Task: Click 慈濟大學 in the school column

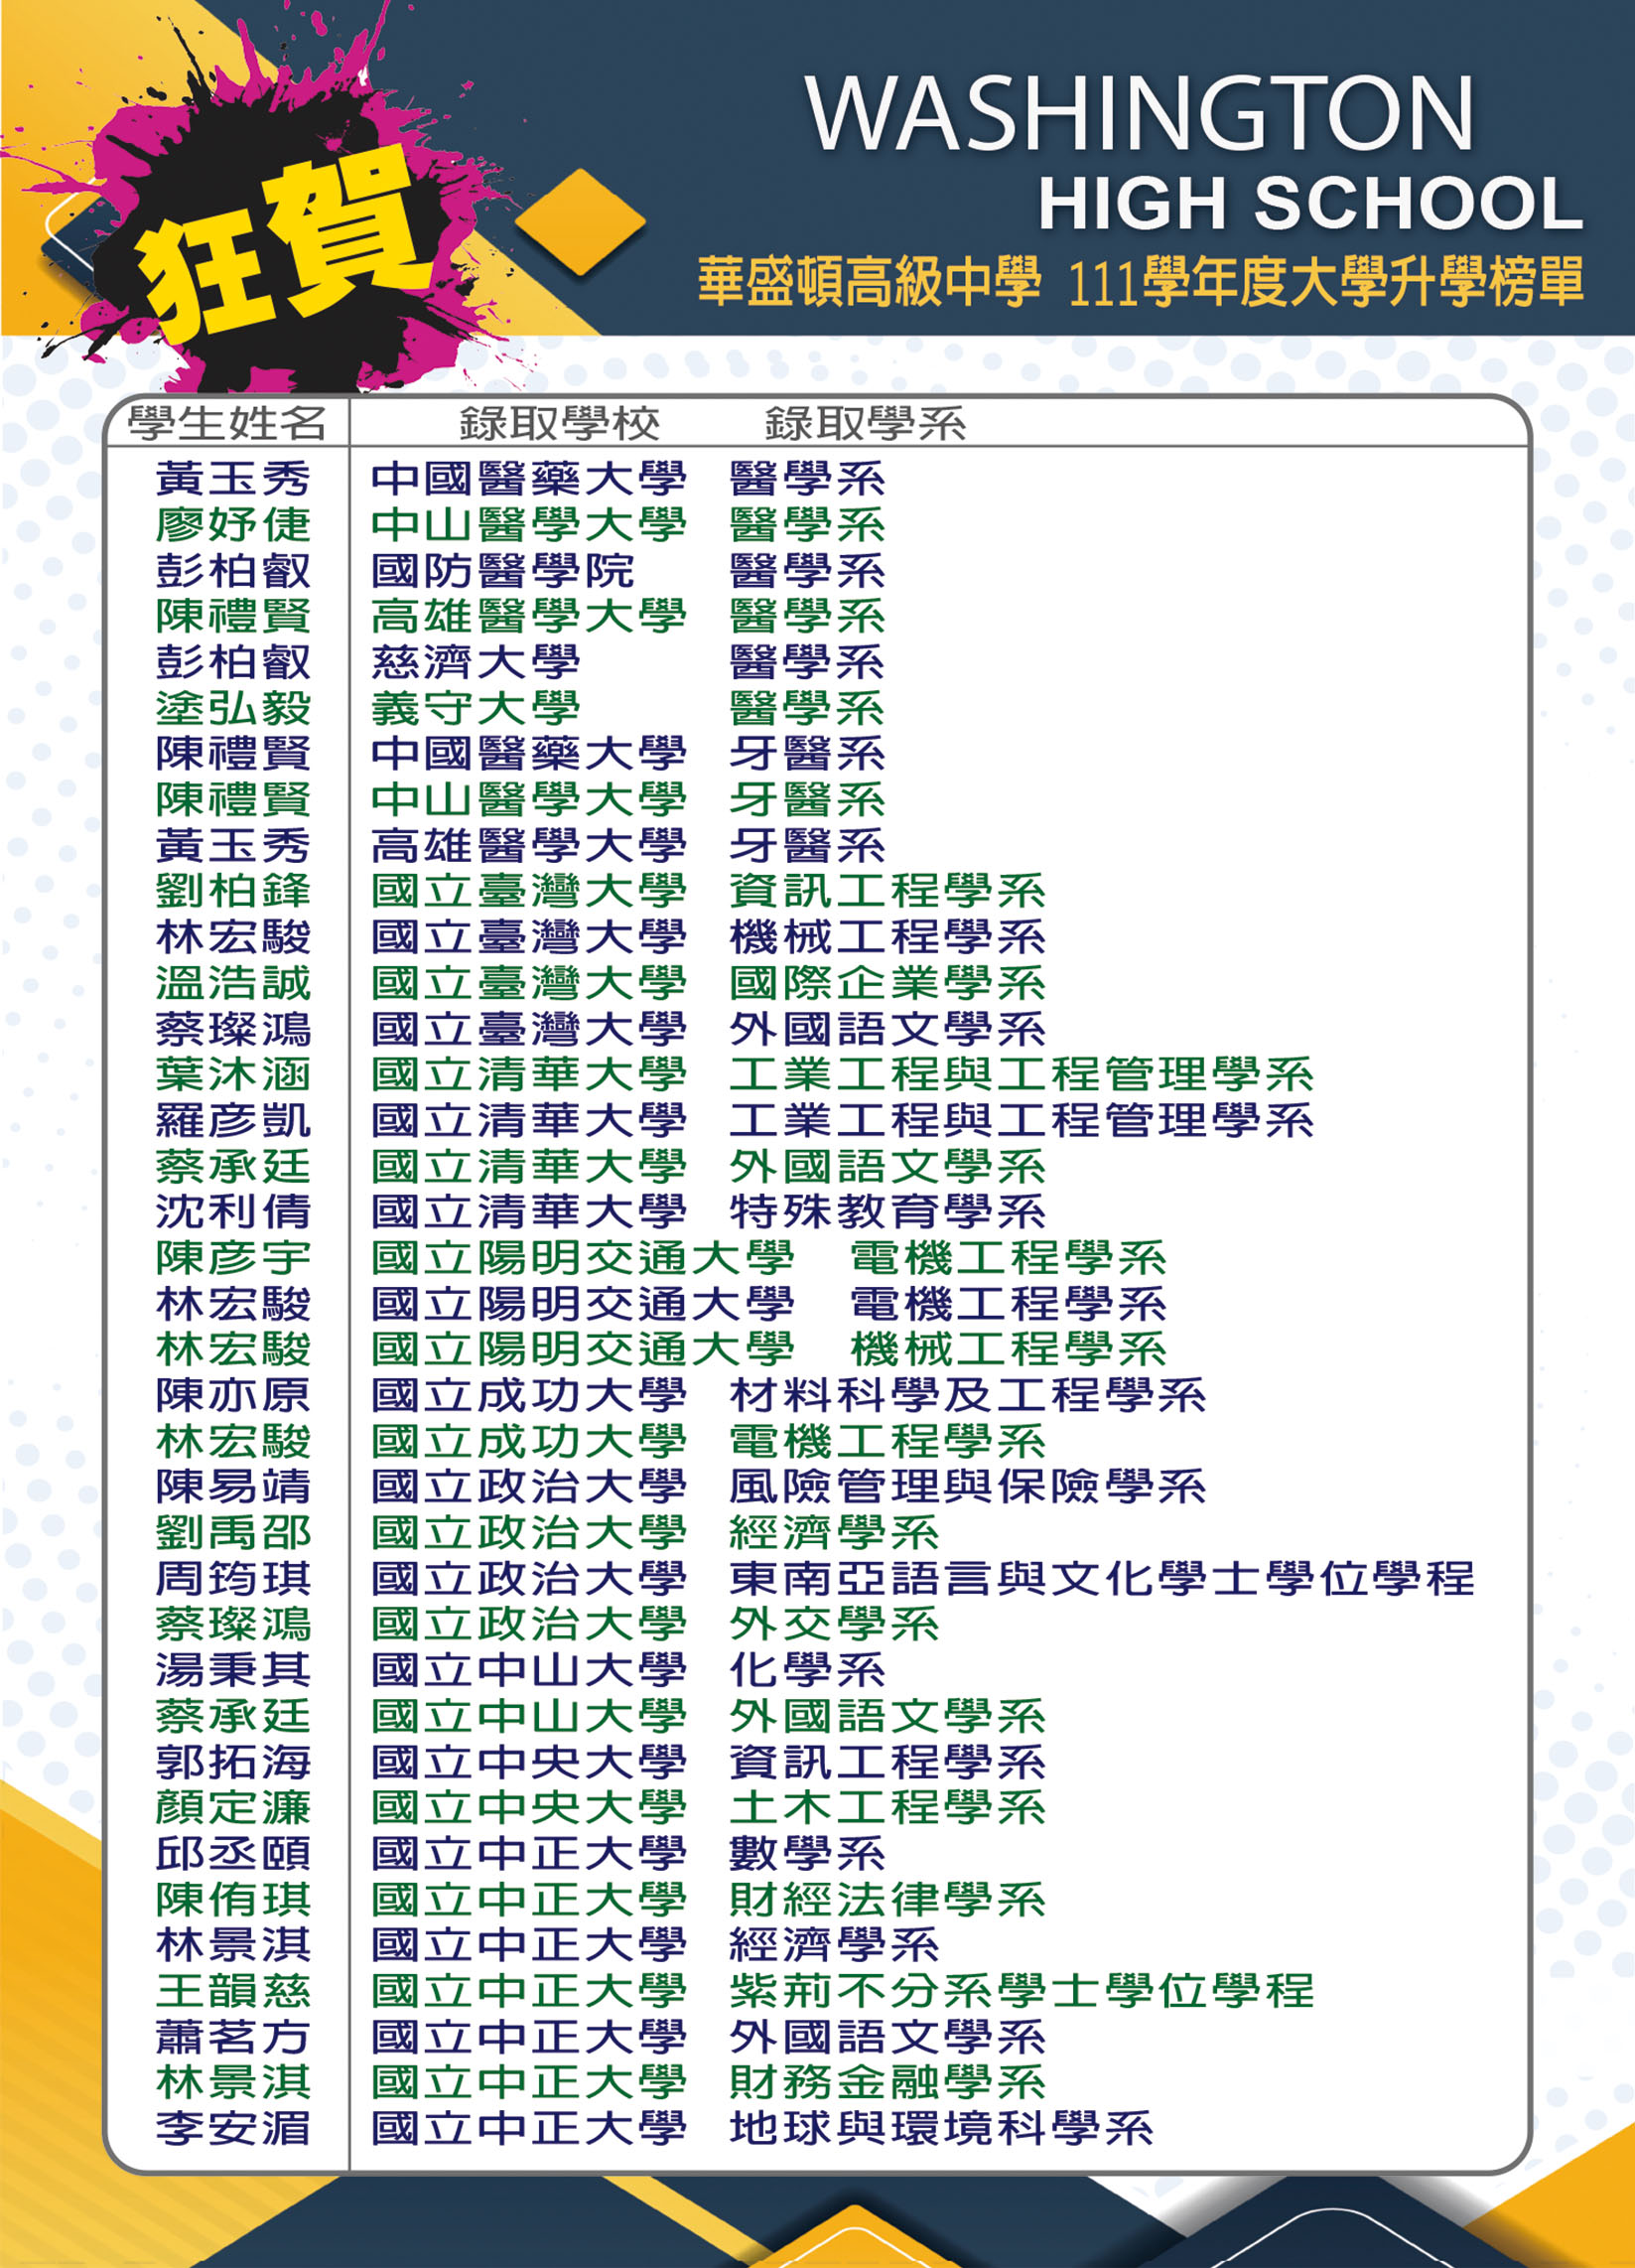Action: (x=476, y=662)
